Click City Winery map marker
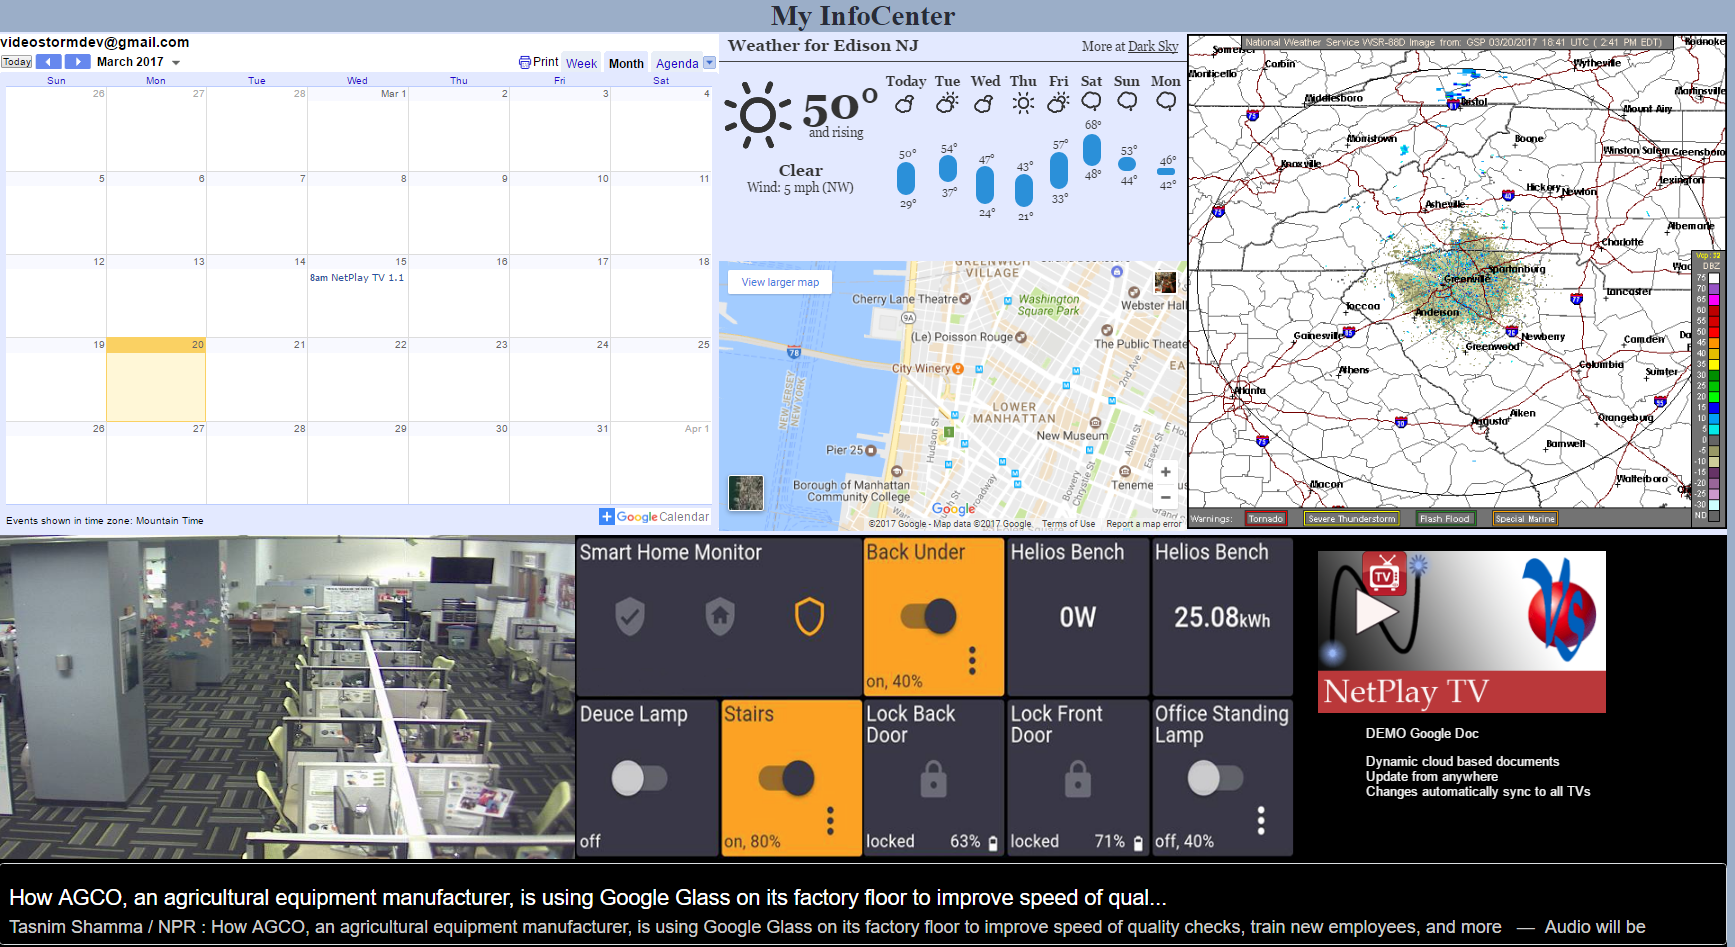This screenshot has width=1735, height=947. (957, 369)
